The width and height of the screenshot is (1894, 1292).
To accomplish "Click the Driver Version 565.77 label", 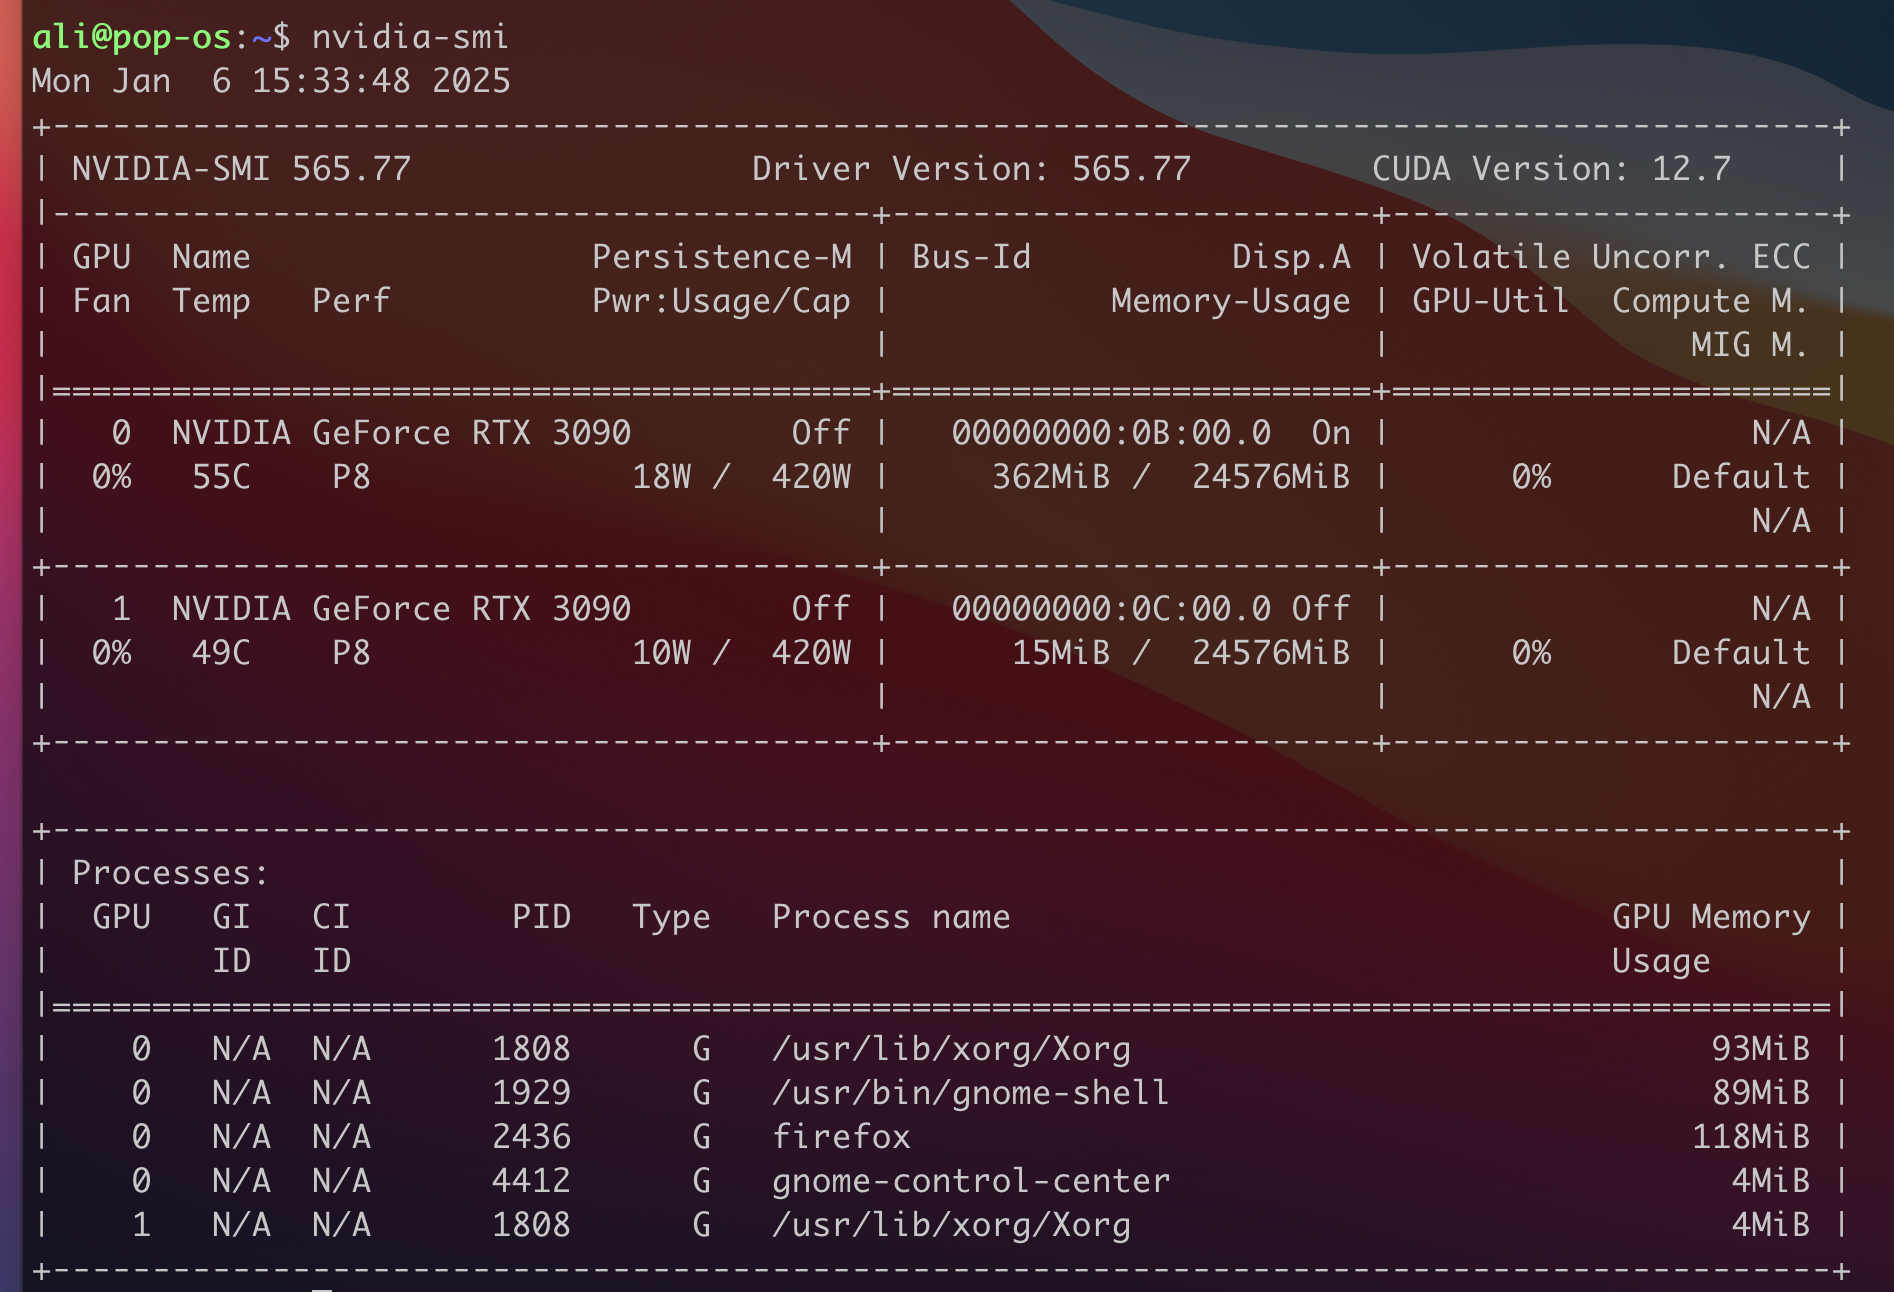I will [x=970, y=168].
